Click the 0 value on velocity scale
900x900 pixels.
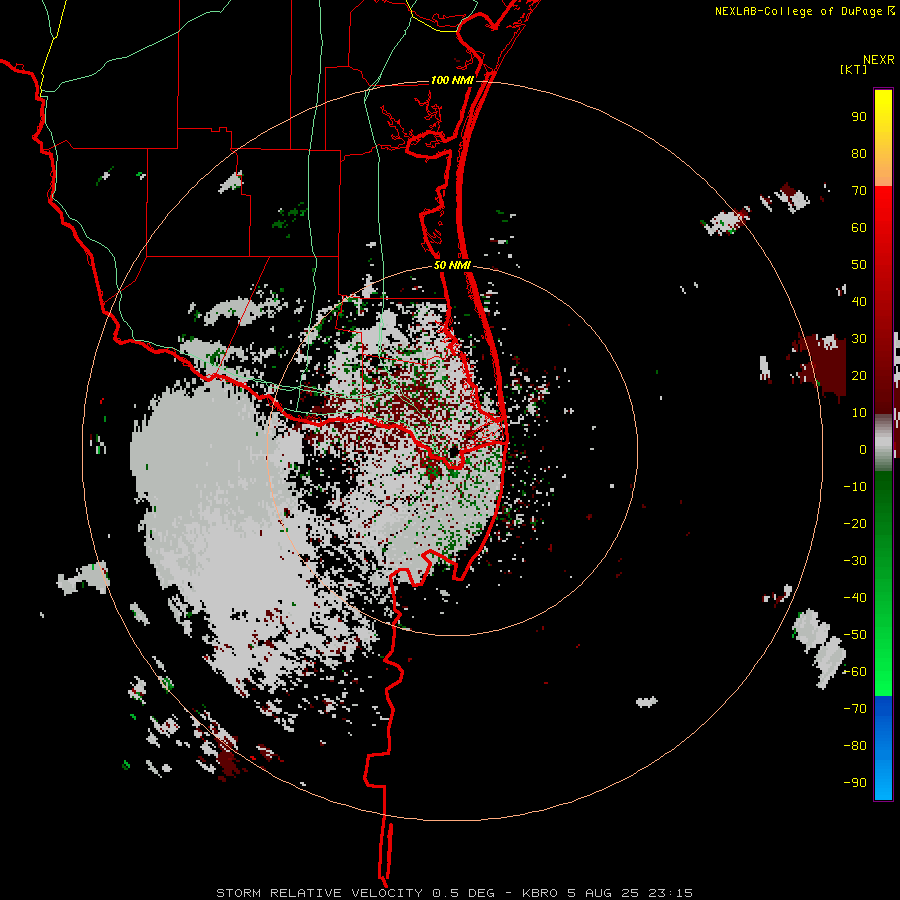(863, 449)
